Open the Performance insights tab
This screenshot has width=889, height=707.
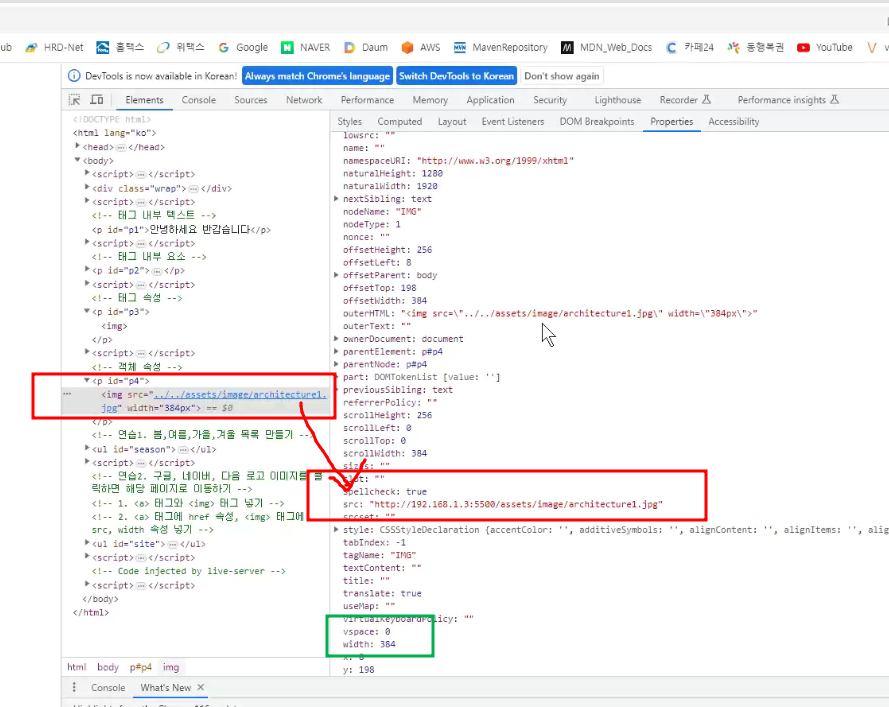[x=788, y=100]
